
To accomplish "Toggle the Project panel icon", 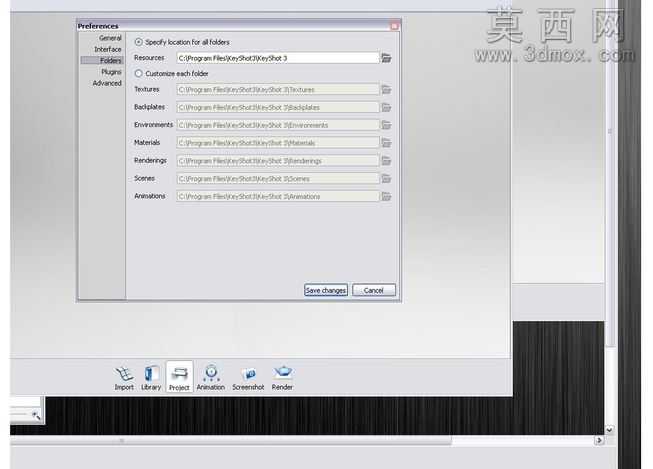I will 179,377.
